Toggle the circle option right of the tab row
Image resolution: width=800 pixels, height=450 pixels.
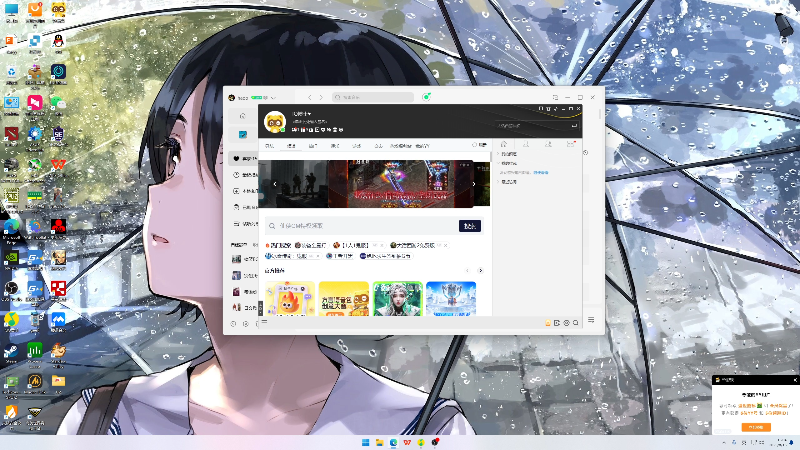(474, 145)
